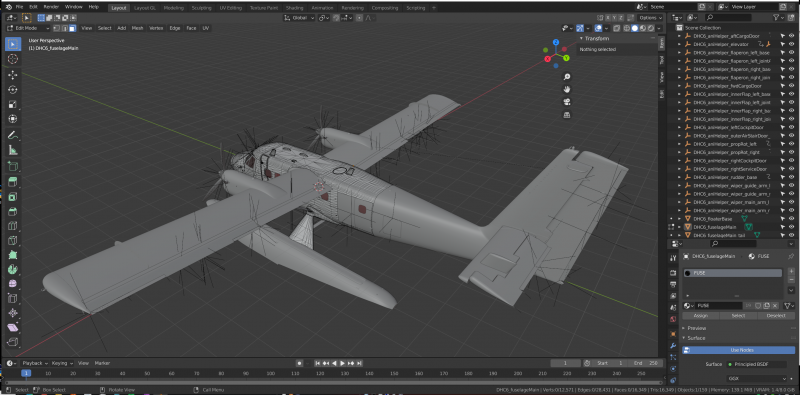Screen dimensions: 800x395
Task: Click the pan view hand icon
Action: point(567,89)
